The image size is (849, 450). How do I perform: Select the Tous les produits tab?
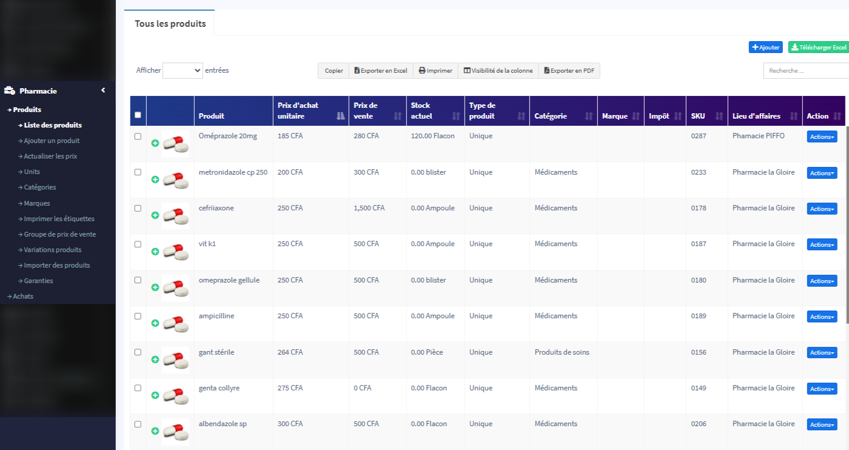tap(170, 23)
